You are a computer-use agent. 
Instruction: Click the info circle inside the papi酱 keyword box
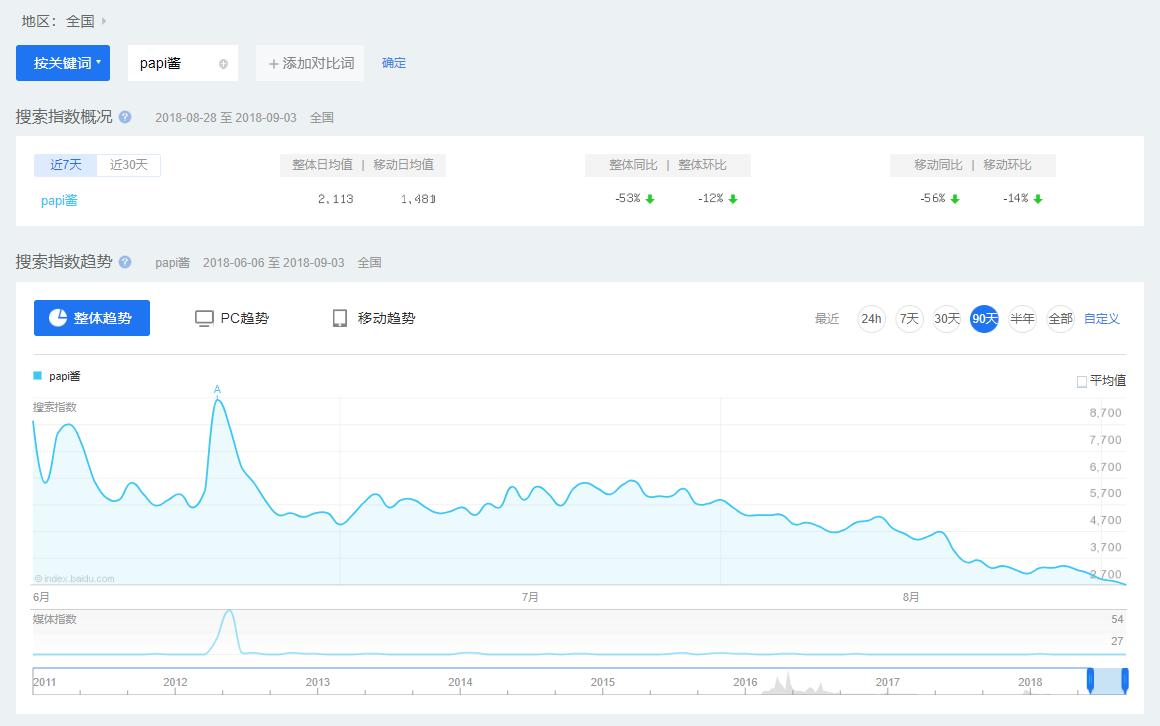coord(223,63)
